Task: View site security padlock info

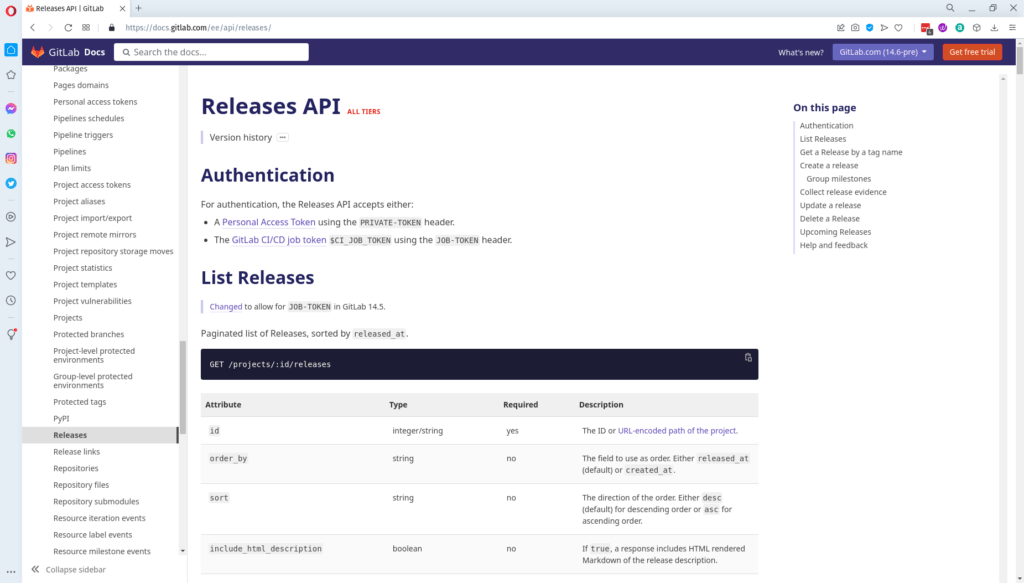Action: 111,27
